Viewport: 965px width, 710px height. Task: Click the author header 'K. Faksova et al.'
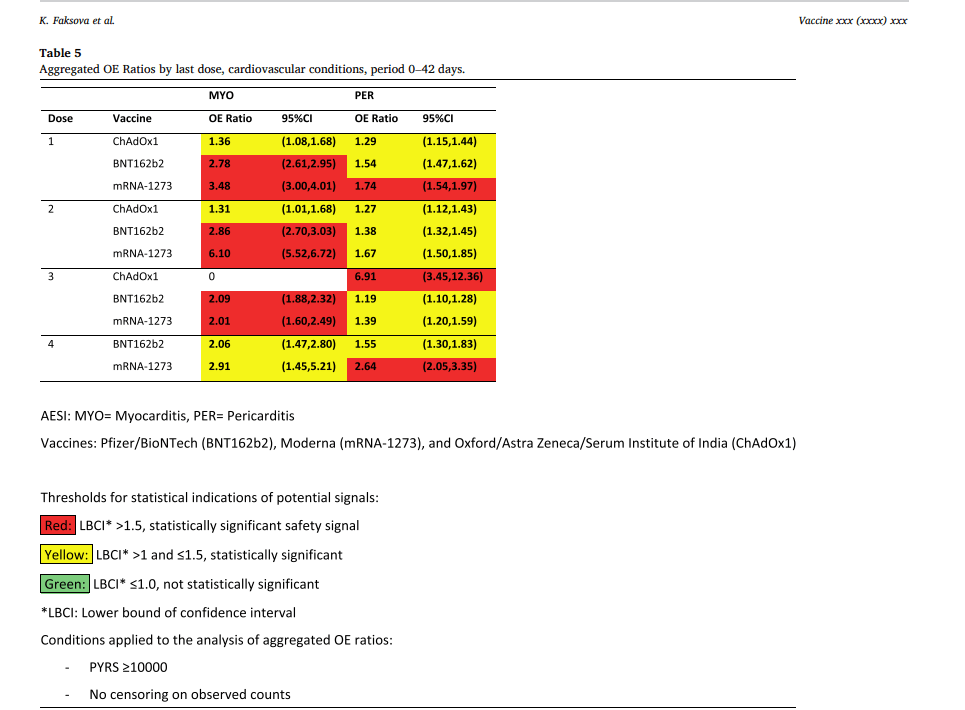pyautogui.click(x=76, y=20)
